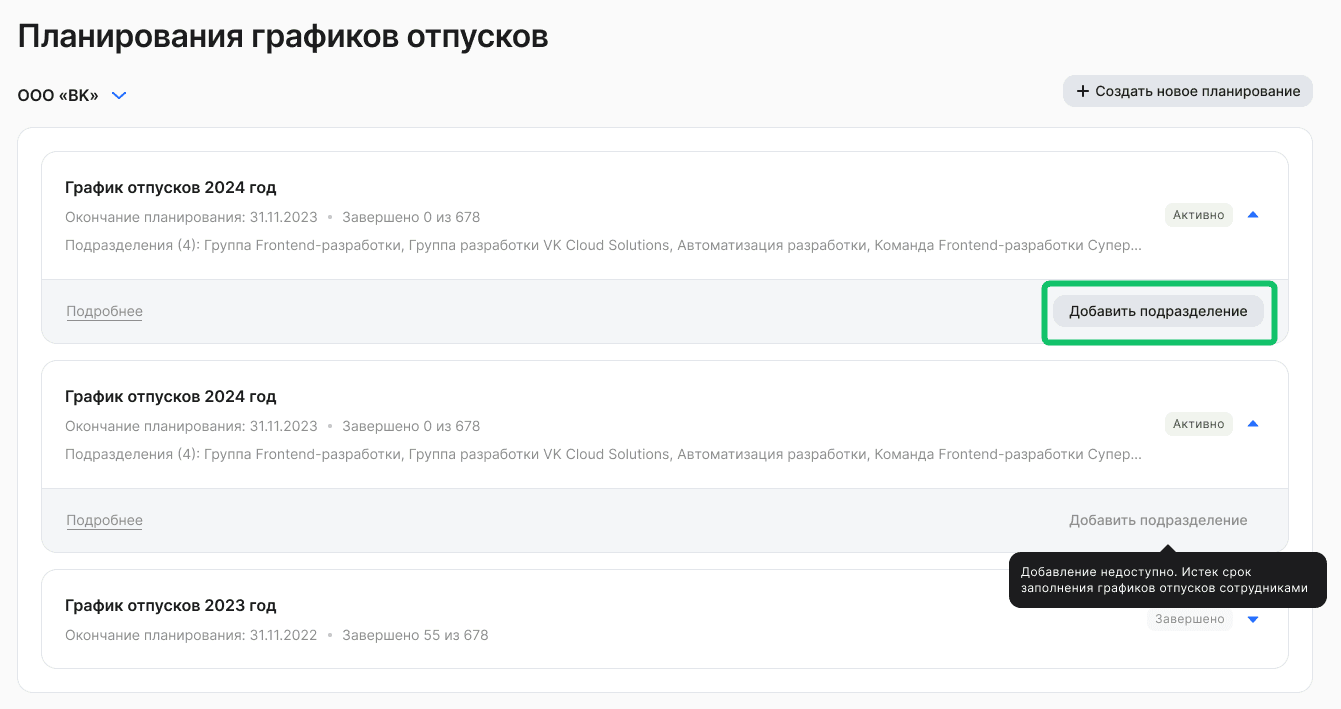Collapse the second График отпусков 2024 card

pyautogui.click(x=1253, y=424)
